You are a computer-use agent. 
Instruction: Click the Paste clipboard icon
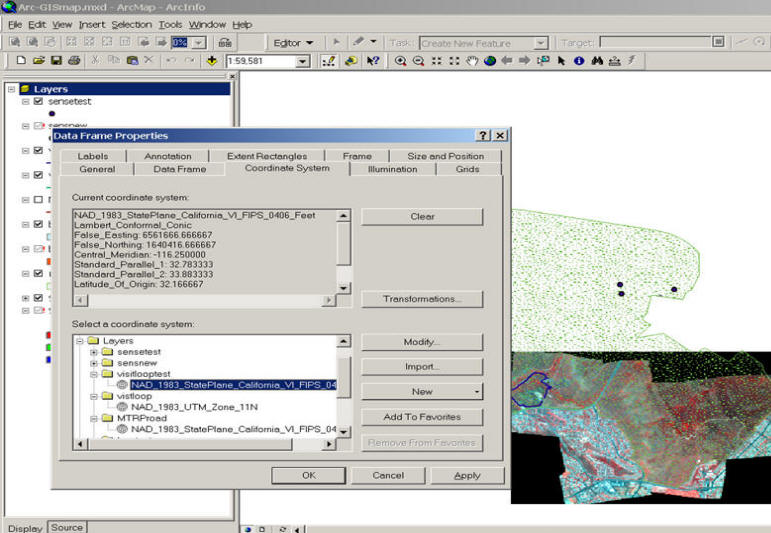[132, 60]
